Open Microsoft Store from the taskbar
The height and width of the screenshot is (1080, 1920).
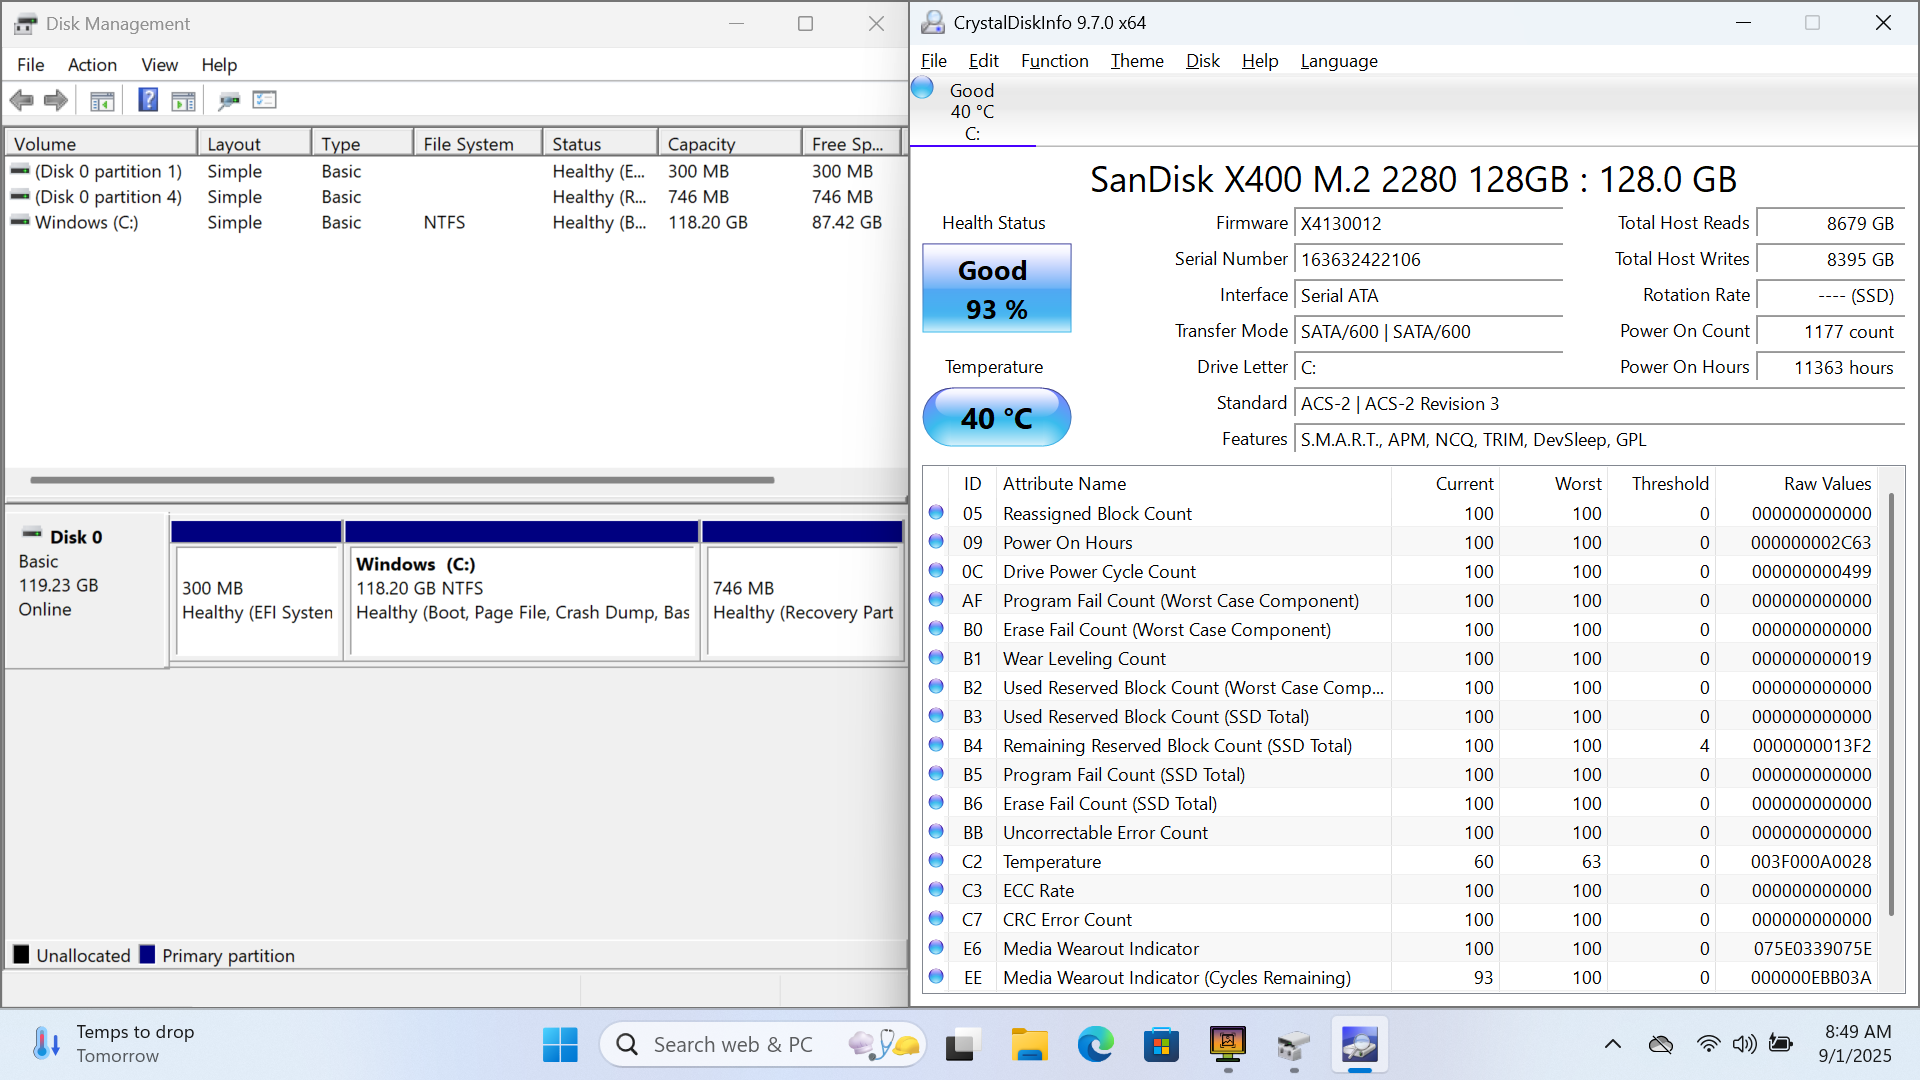click(x=1161, y=1045)
